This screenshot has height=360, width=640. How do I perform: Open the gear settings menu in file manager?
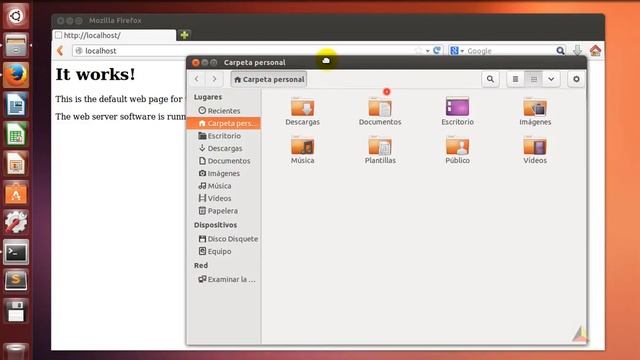[x=576, y=79]
